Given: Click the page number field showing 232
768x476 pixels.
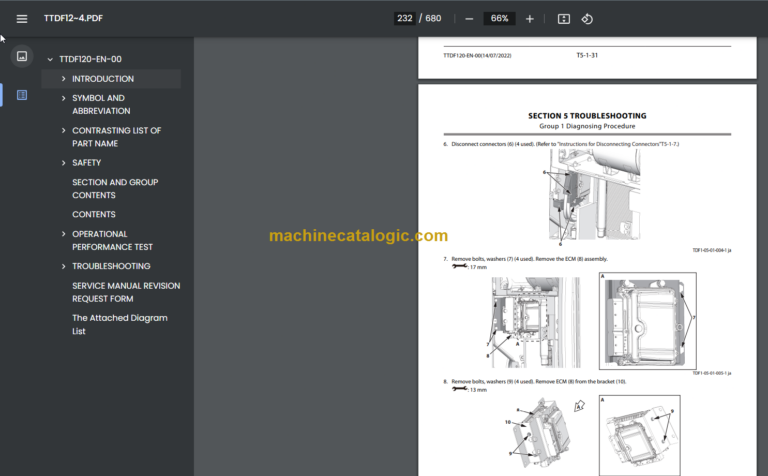Looking at the screenshot, I should (405, 19).
